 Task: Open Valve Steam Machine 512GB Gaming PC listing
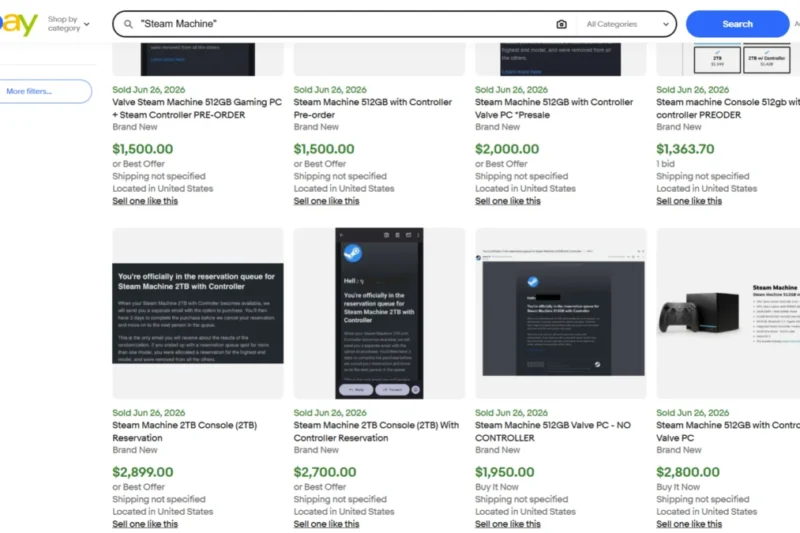point(197,108)
